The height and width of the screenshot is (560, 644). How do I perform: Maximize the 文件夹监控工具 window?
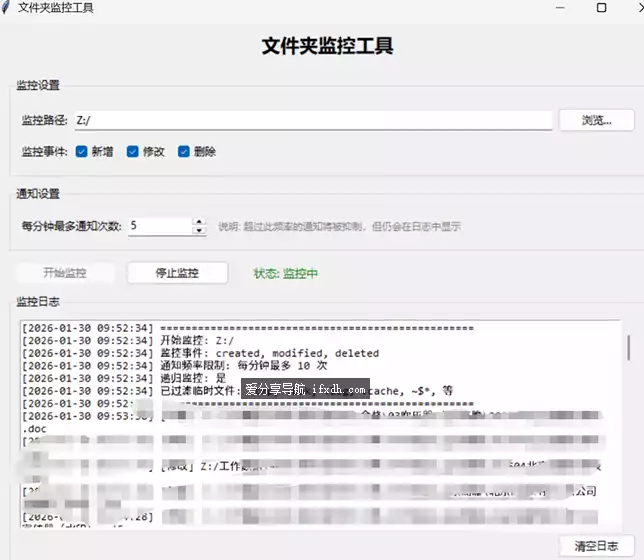(601, 7)
